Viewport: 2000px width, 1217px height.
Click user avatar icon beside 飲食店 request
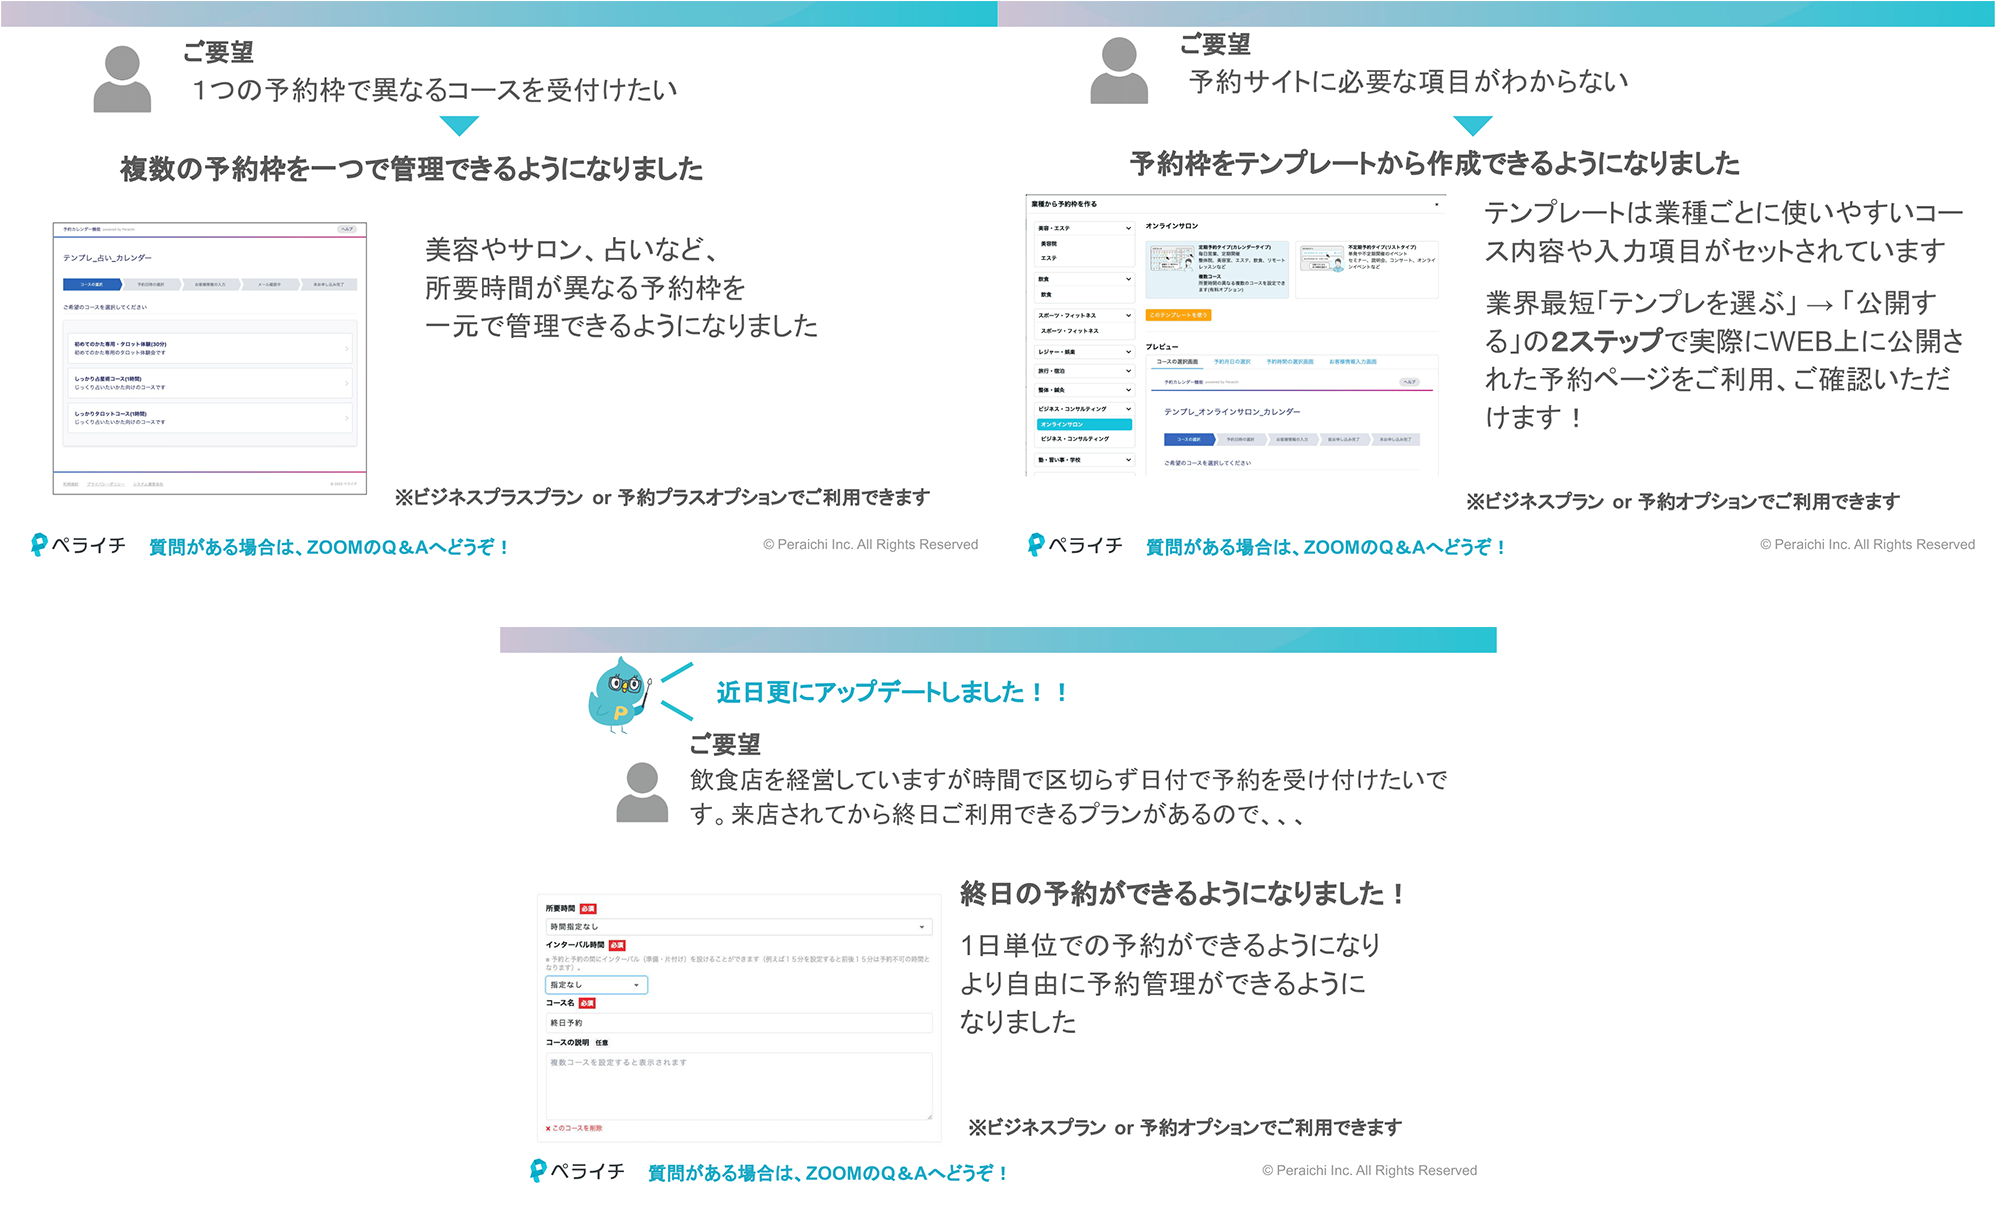[642, 792]
